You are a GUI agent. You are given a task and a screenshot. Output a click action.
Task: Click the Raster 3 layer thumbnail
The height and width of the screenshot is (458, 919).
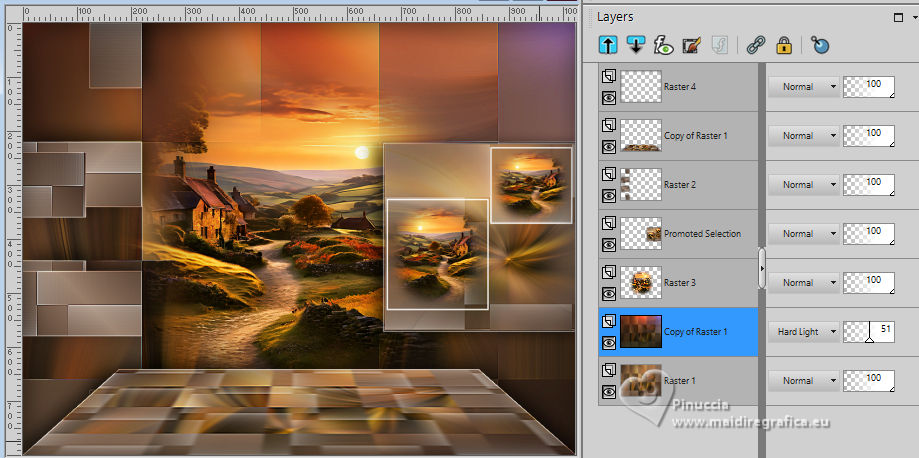pos(640,283)
